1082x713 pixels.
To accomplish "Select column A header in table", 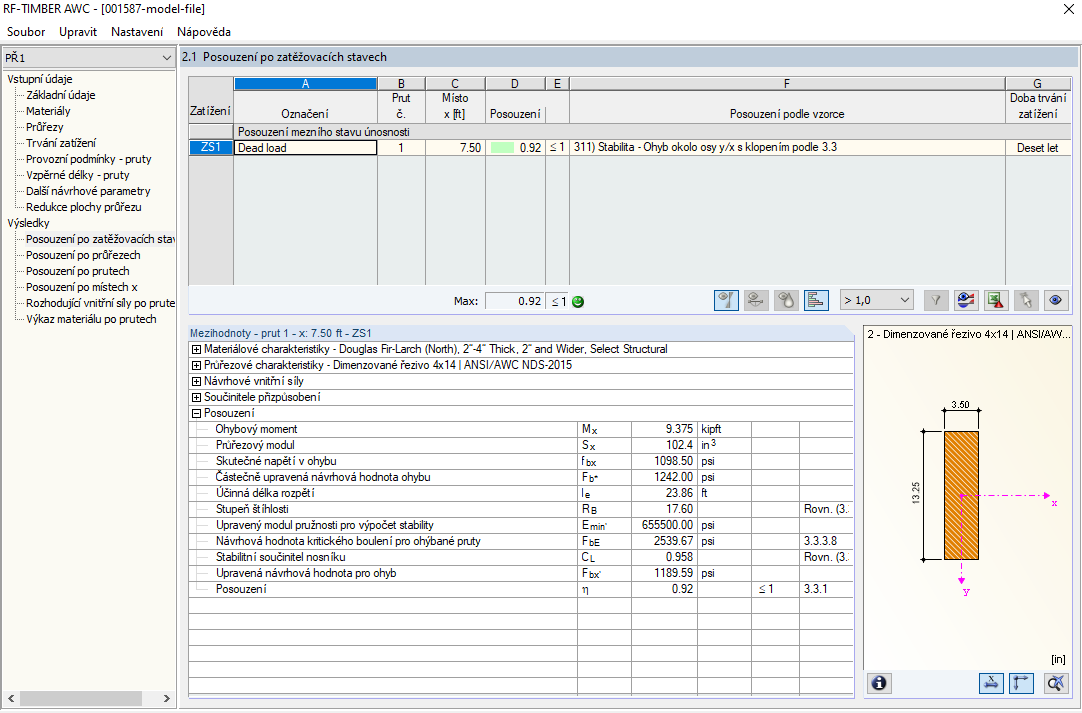I will [x=306, y=84].
